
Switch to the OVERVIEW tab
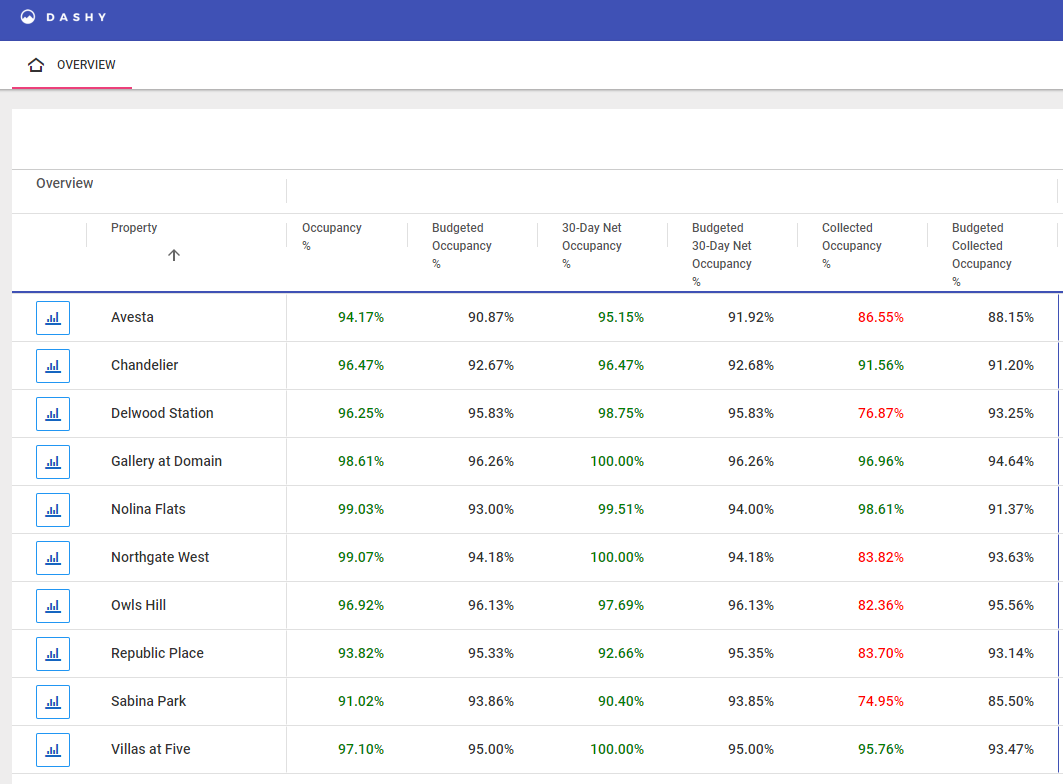coord(72,65)
